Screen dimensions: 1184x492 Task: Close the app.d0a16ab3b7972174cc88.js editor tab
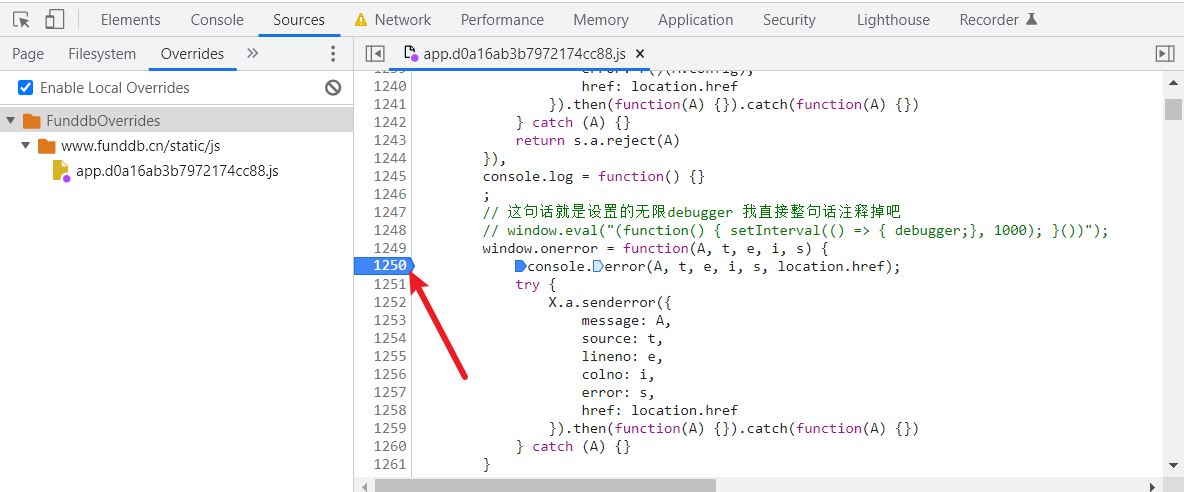click(640, 54)
